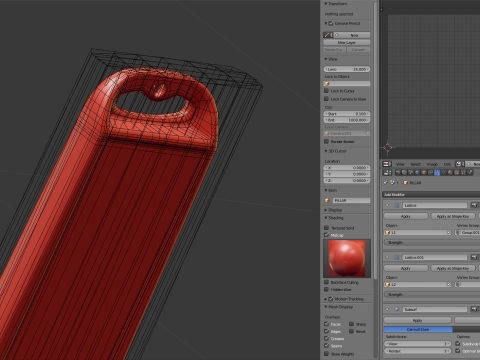
Task: Toggle render visibility camera icon on Lattice modifier
Action: pyautogui.click(x=474, y=205)
